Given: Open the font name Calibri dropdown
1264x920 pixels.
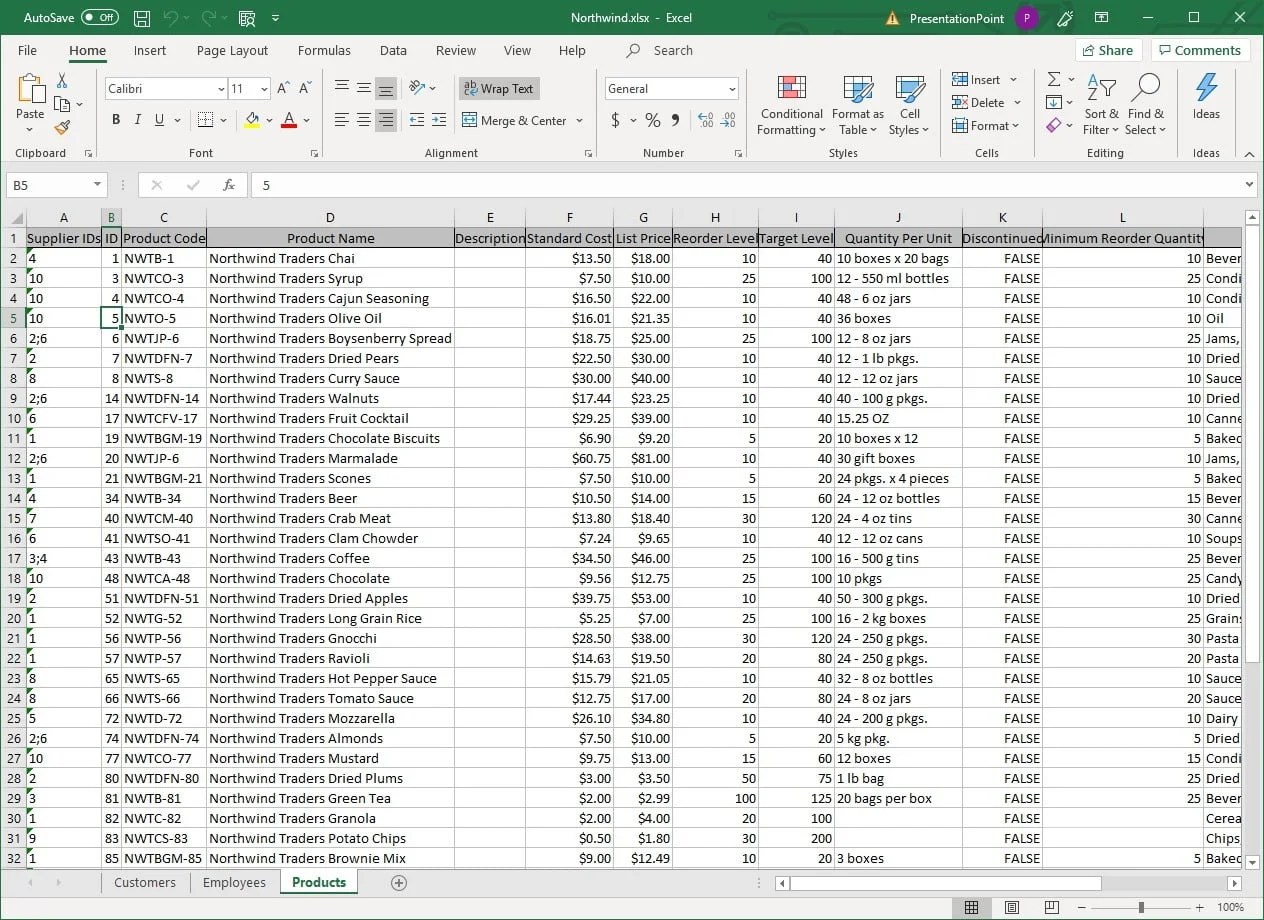Looking at the screenshot, I should pyautogui.click(x=221, y=89).
